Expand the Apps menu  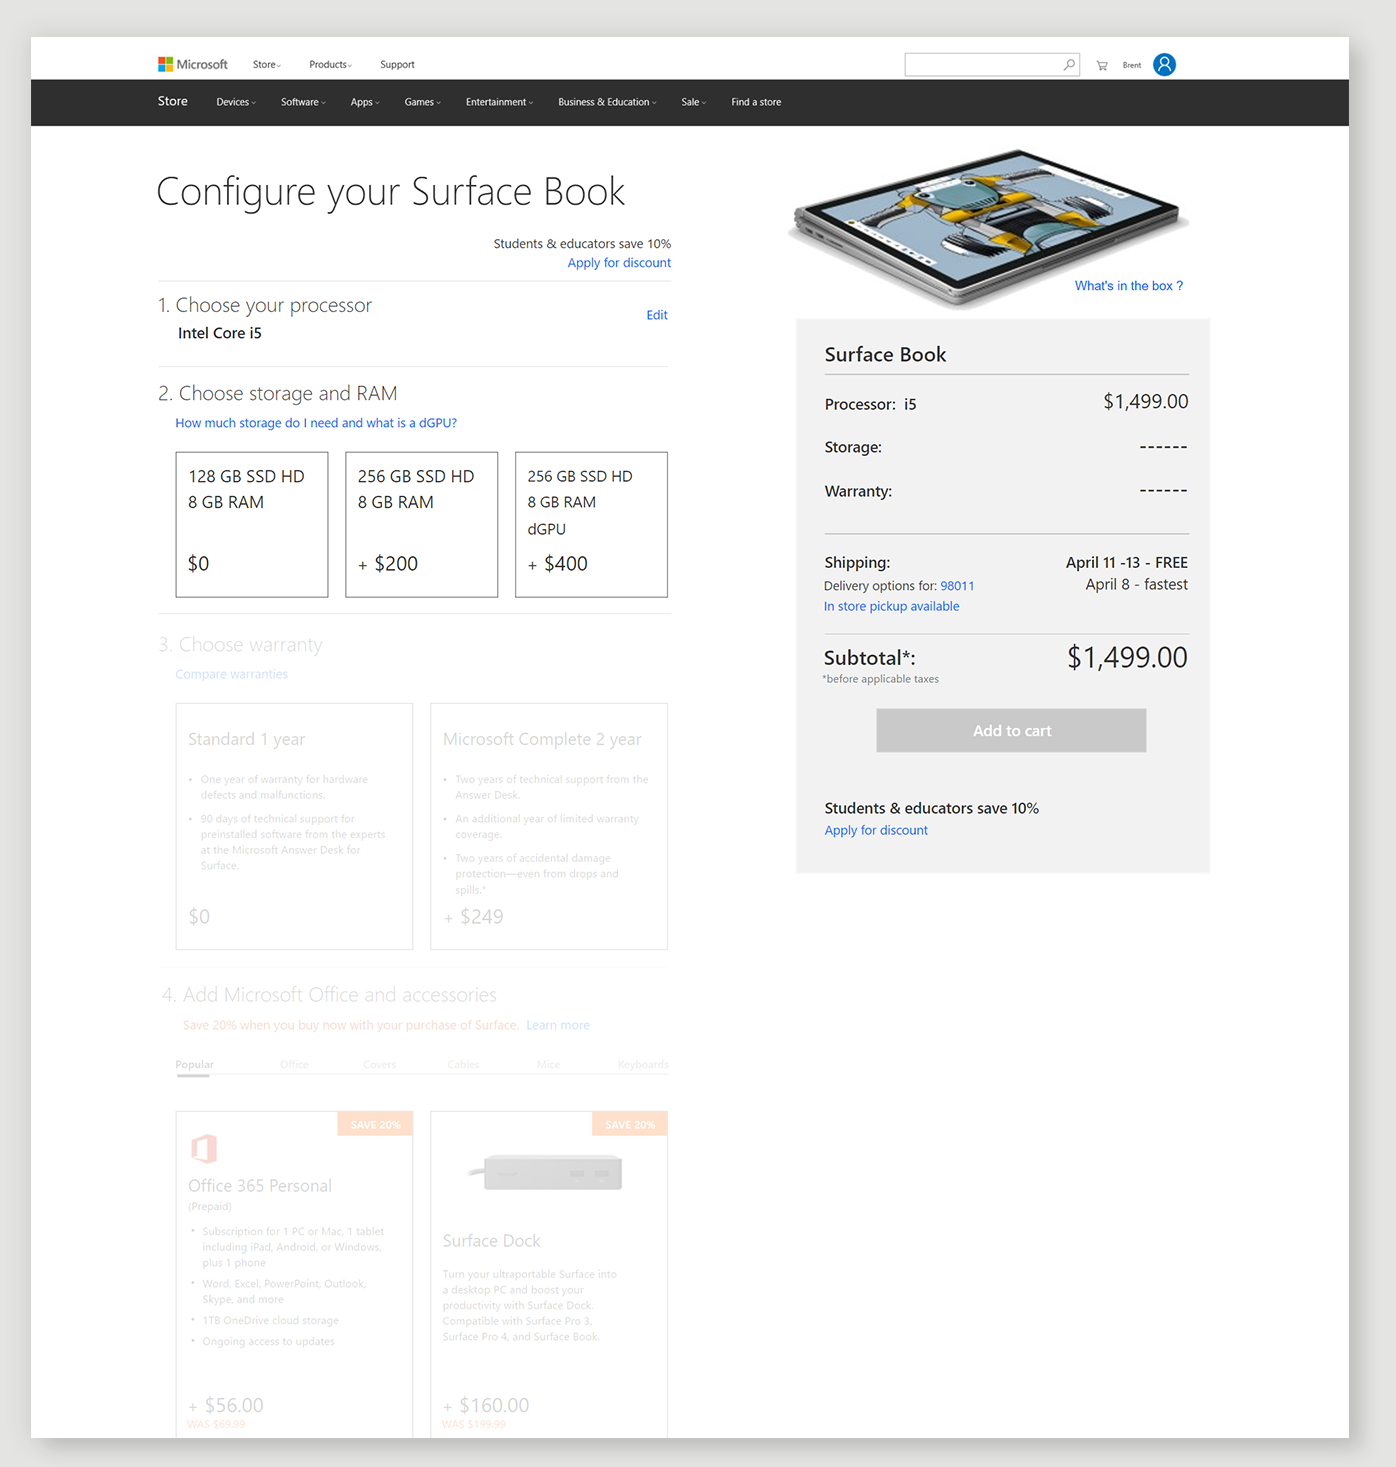[x=365, y=102]
